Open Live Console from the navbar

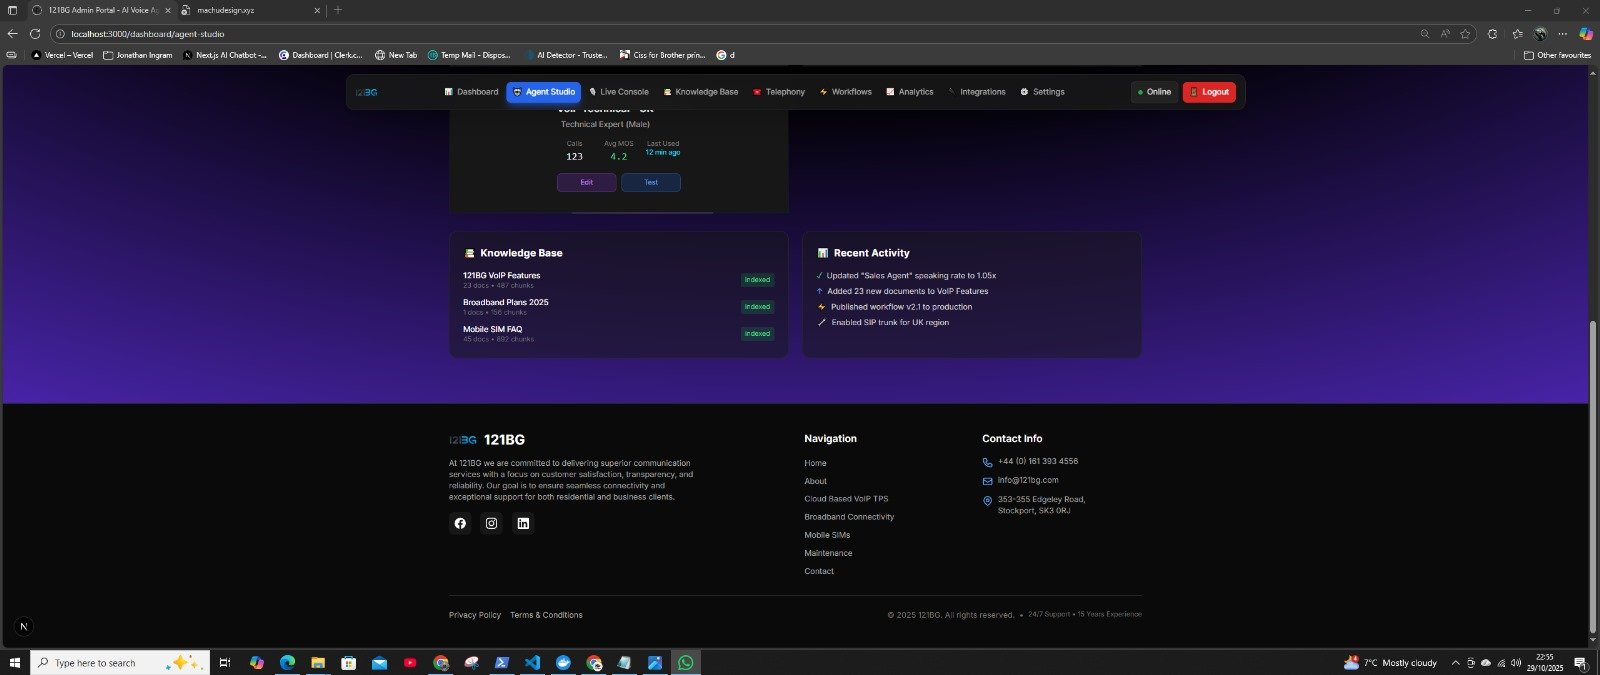pos(619,92)
